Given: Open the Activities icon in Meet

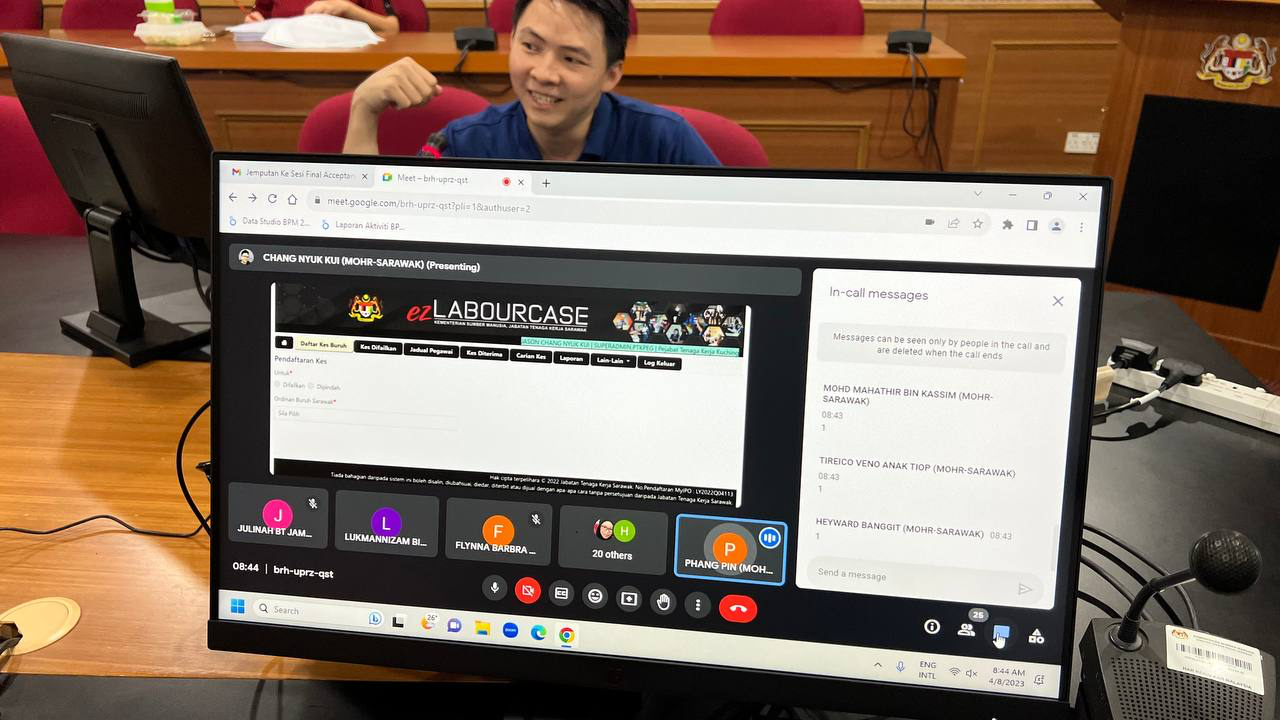Looking at the screenshot, I should 1037,636.
